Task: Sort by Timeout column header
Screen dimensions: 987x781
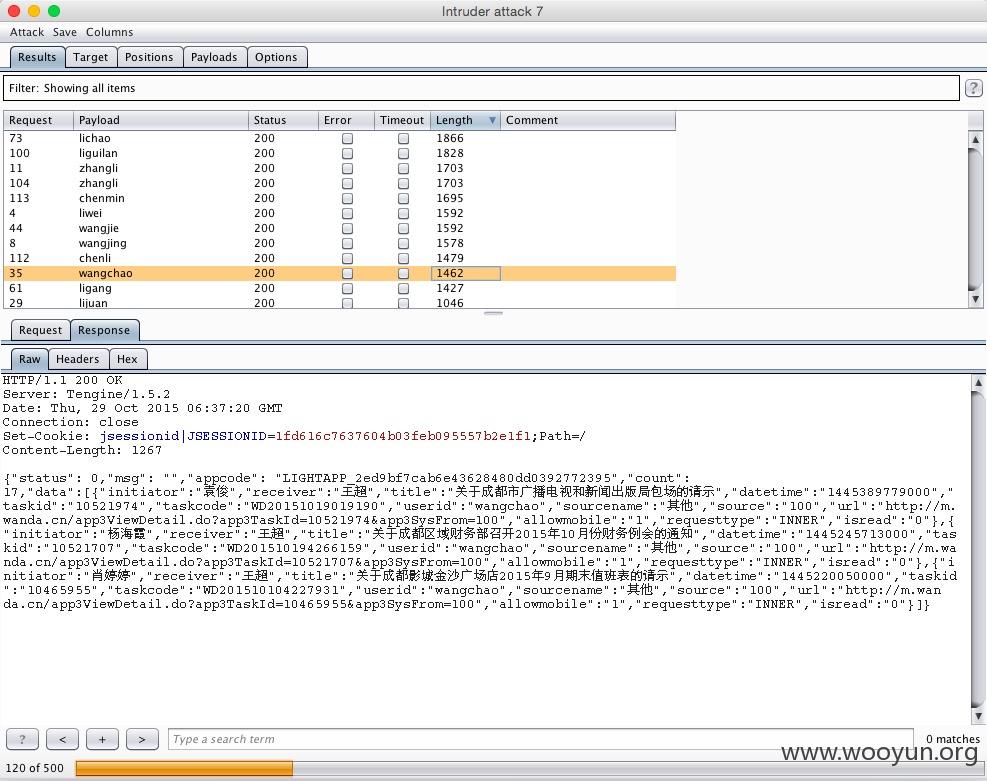Action: [x=402, y=120]
